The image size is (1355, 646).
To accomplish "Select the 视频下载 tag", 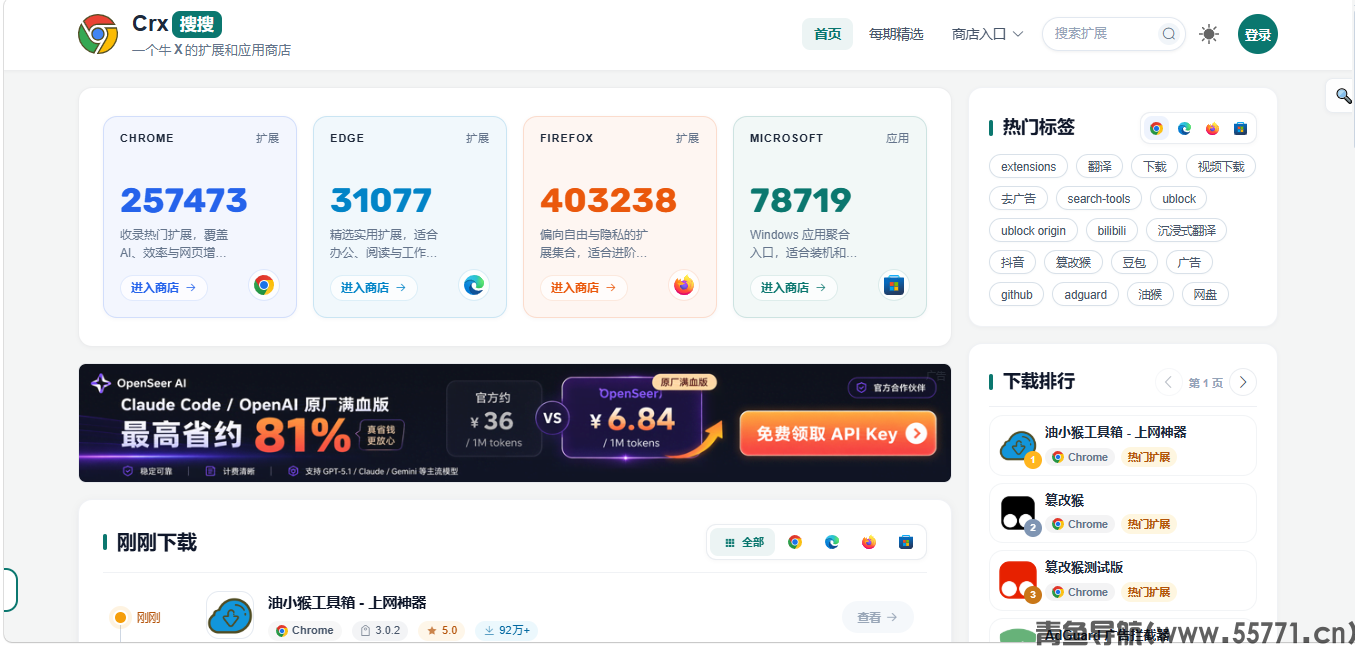I will [x=1221, y=167].
